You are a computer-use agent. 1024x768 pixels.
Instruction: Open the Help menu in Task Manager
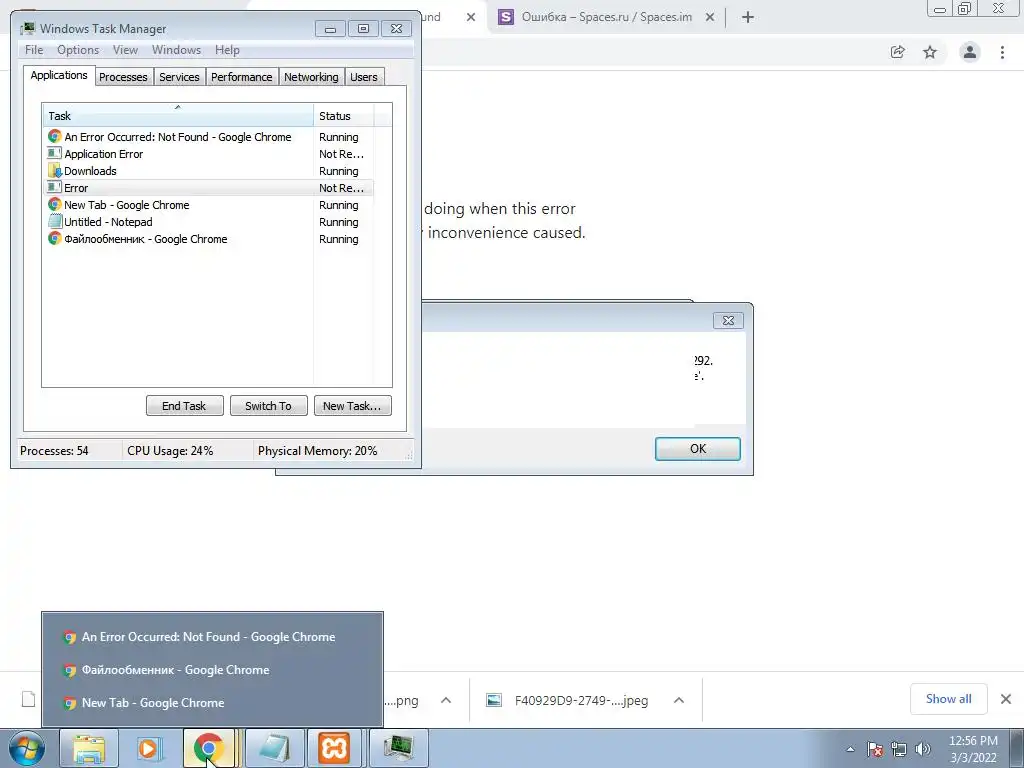coord(227,50)
